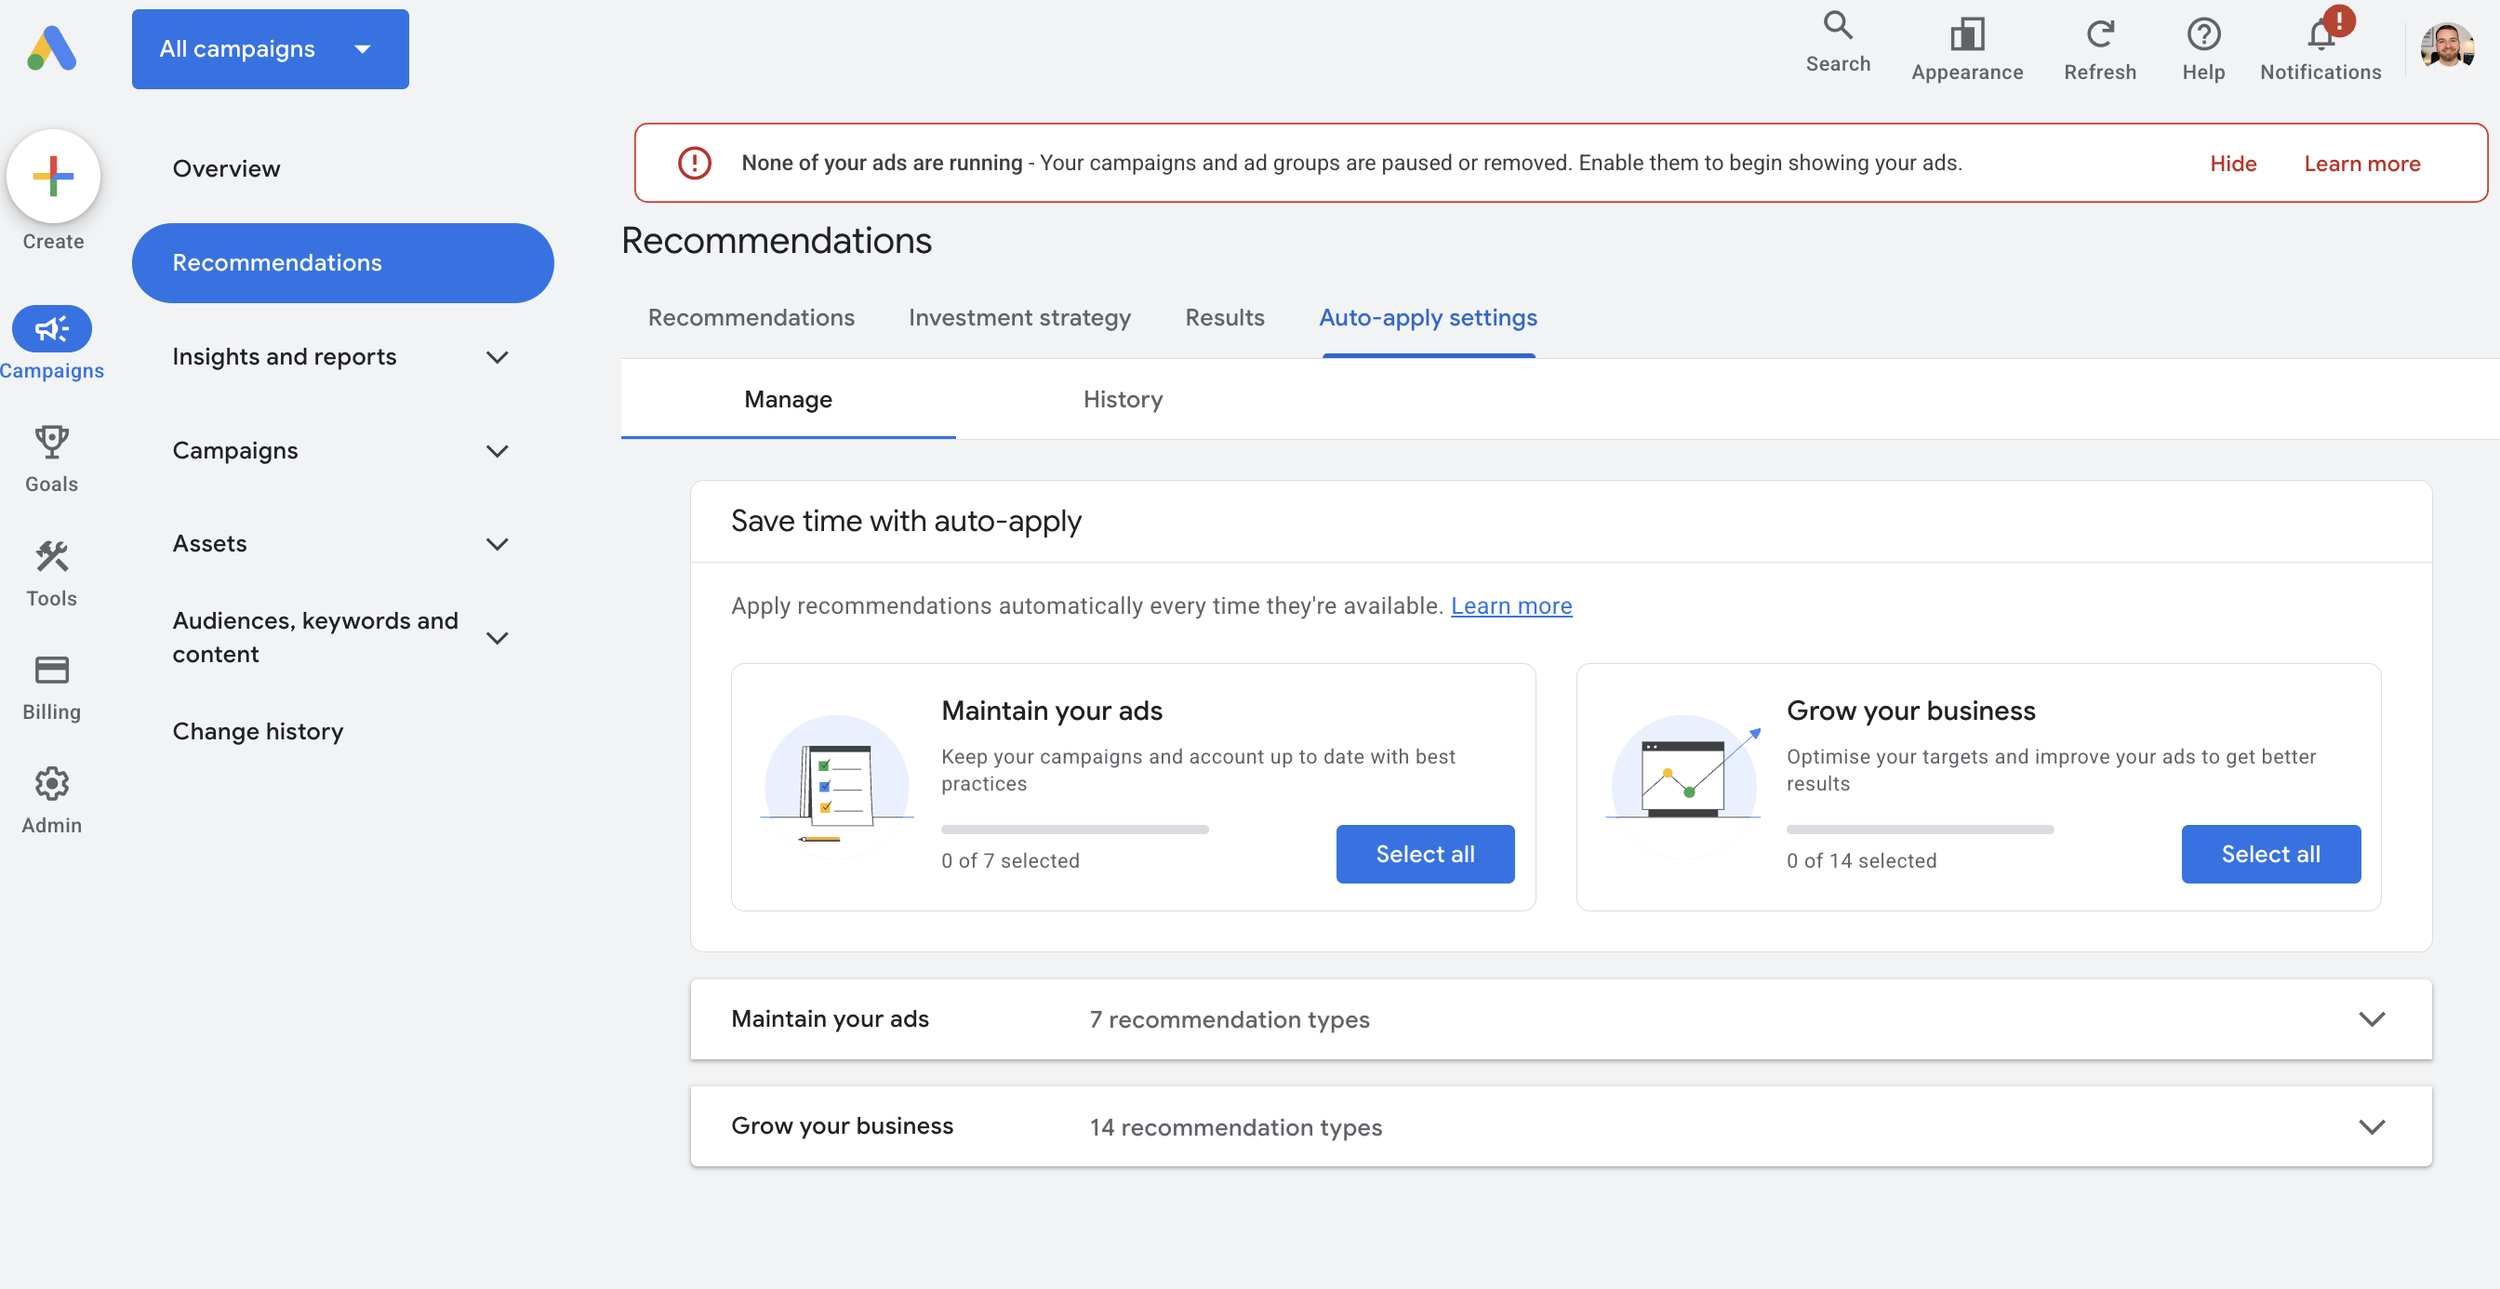Go to Overview in sidebar
Screen dimensions: 2500x1289
226,169
